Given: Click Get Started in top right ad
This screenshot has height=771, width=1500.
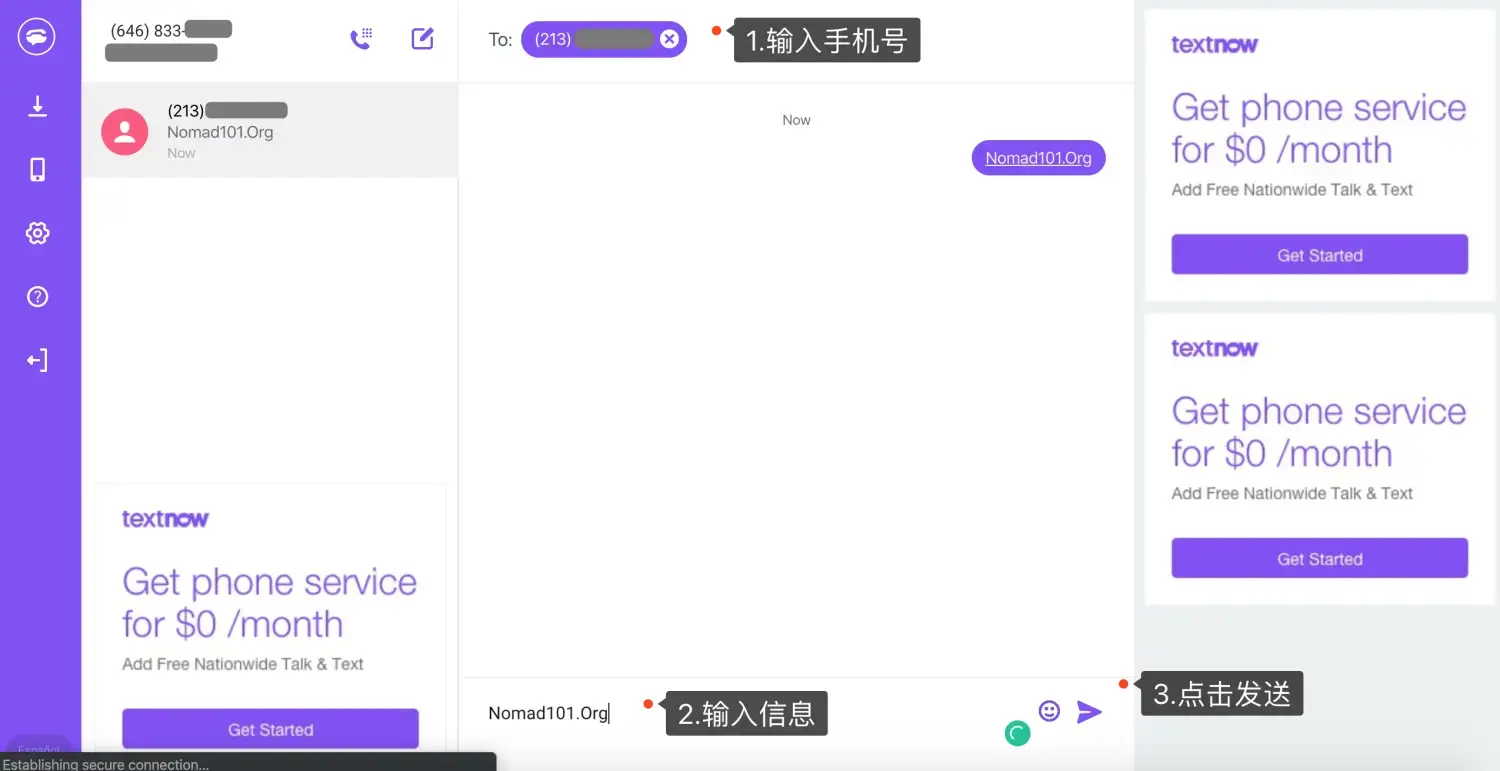Looking at the screenshot, I should pyautogui.click(x=1319, y=255).
